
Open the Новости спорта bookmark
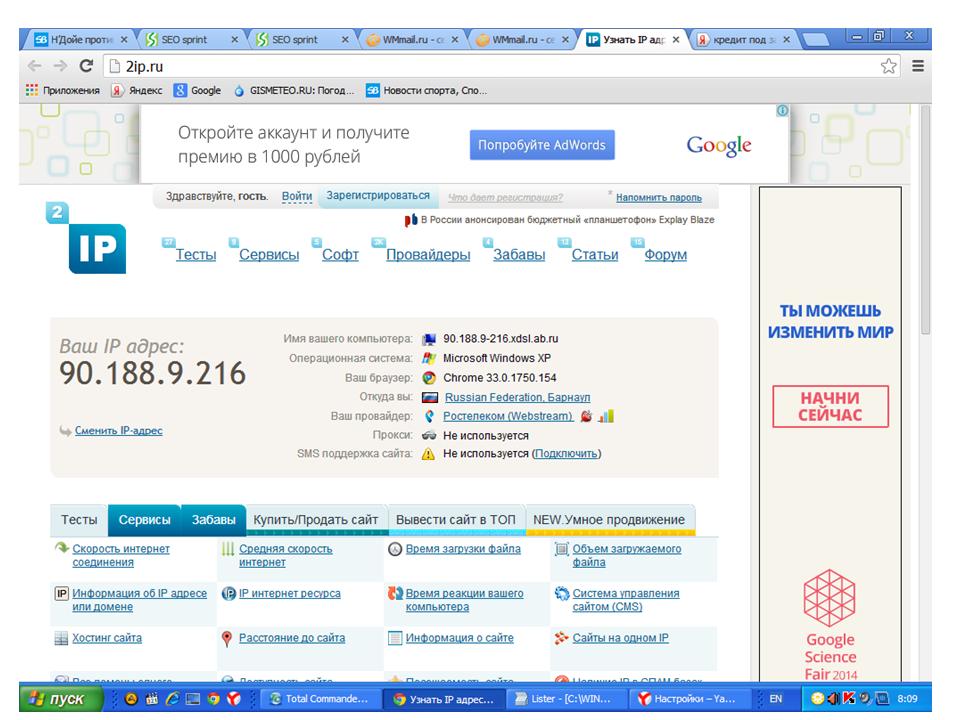(x=427, y=91)
